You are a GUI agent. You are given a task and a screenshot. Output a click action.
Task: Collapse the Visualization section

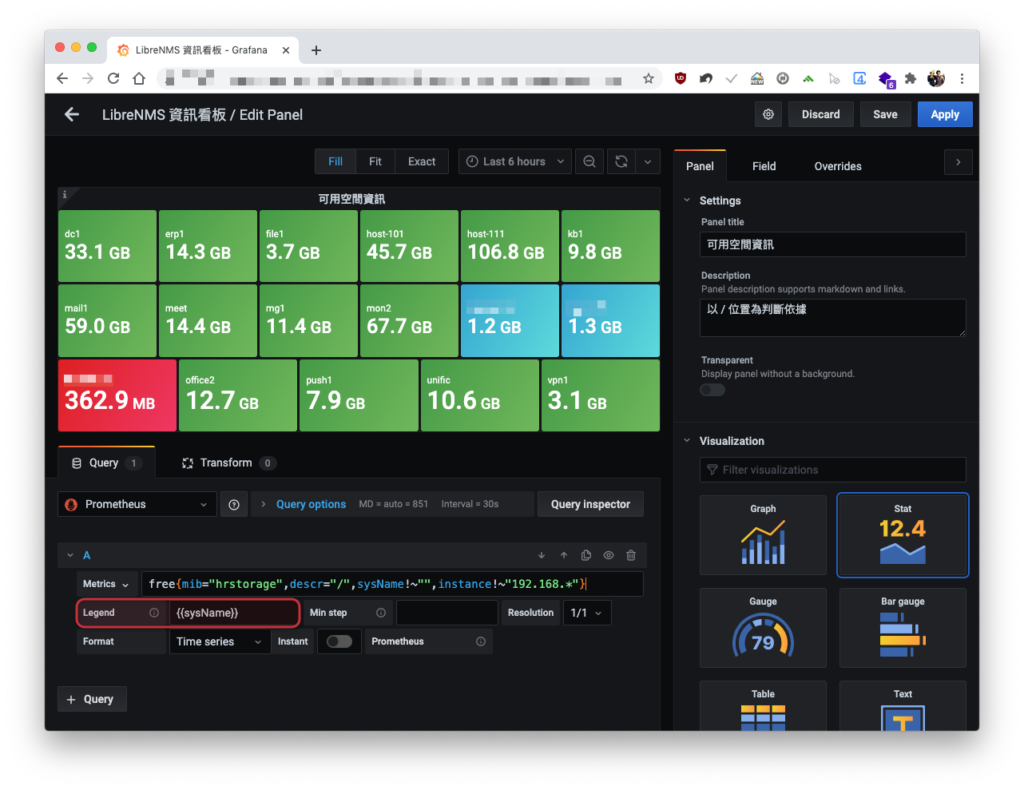[x=686, y=441]
